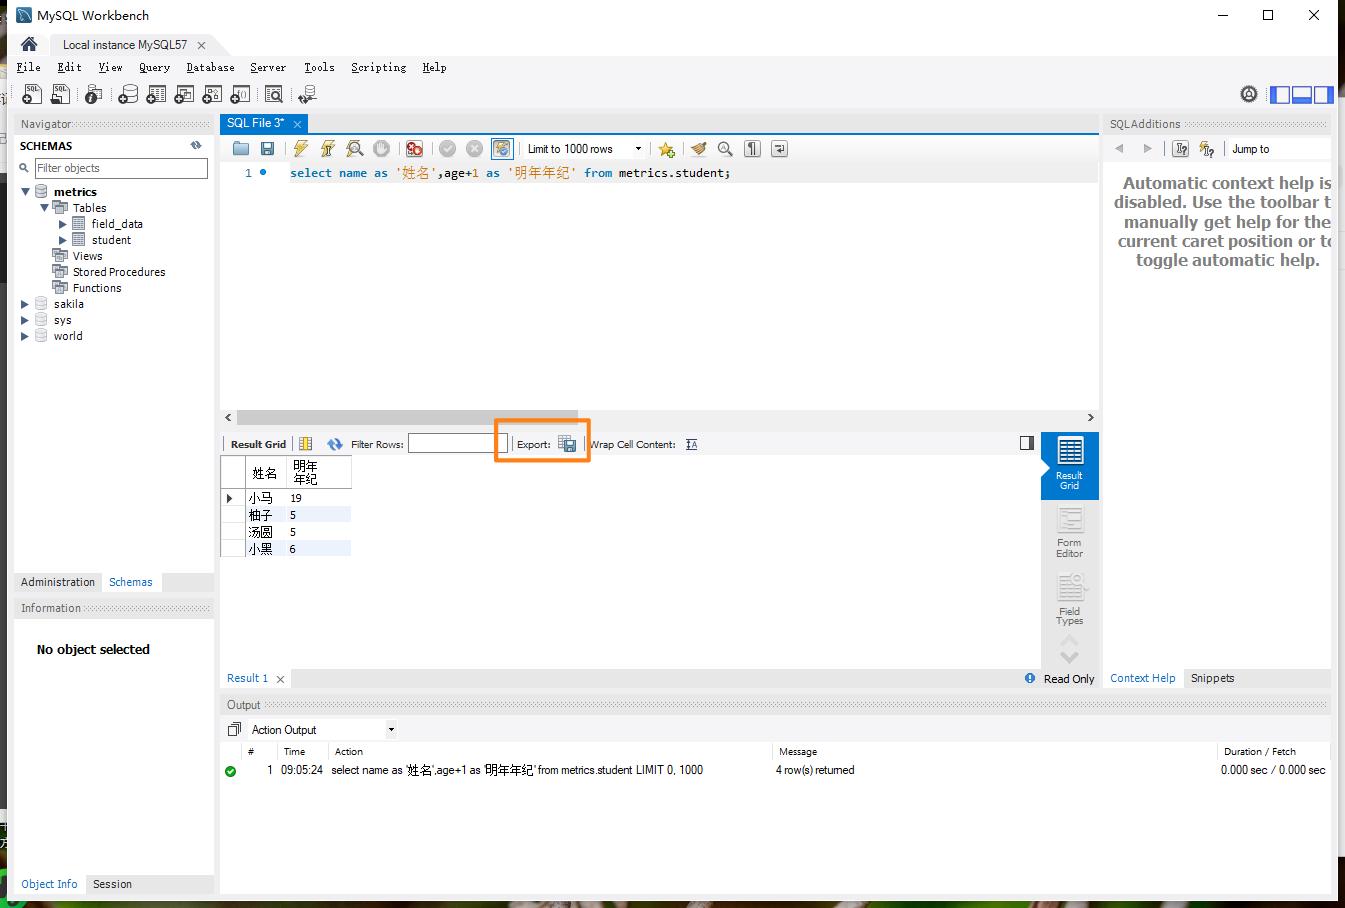Viewport: 1345px width, 908px height.
Task: Toggle auto-commit mode button
Action: [x=502, y=149]
